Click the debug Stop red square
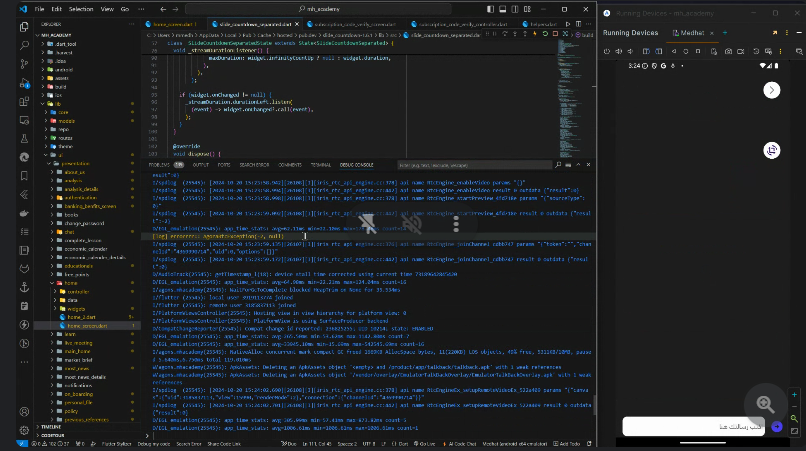This screenshot has width=806, height=451. (555, 34)
